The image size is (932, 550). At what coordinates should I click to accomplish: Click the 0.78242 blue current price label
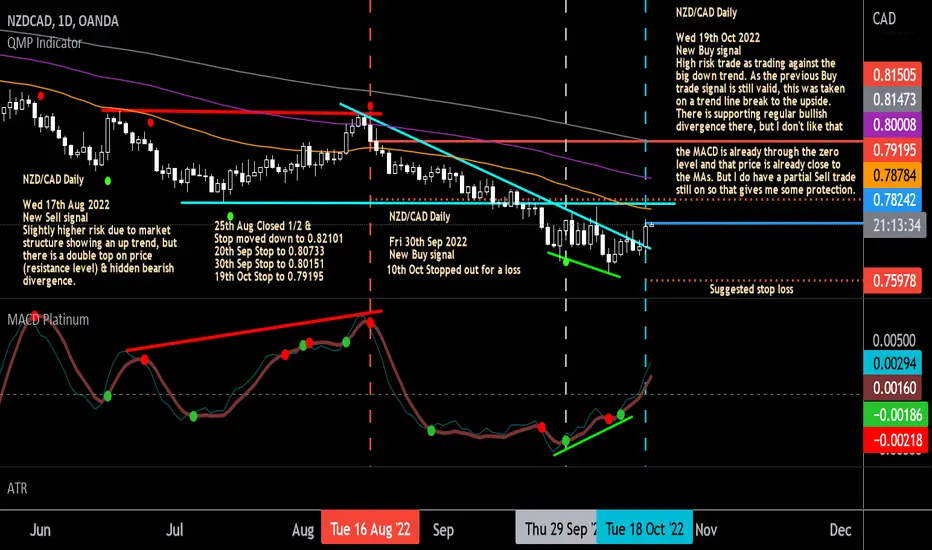[894, 200]
